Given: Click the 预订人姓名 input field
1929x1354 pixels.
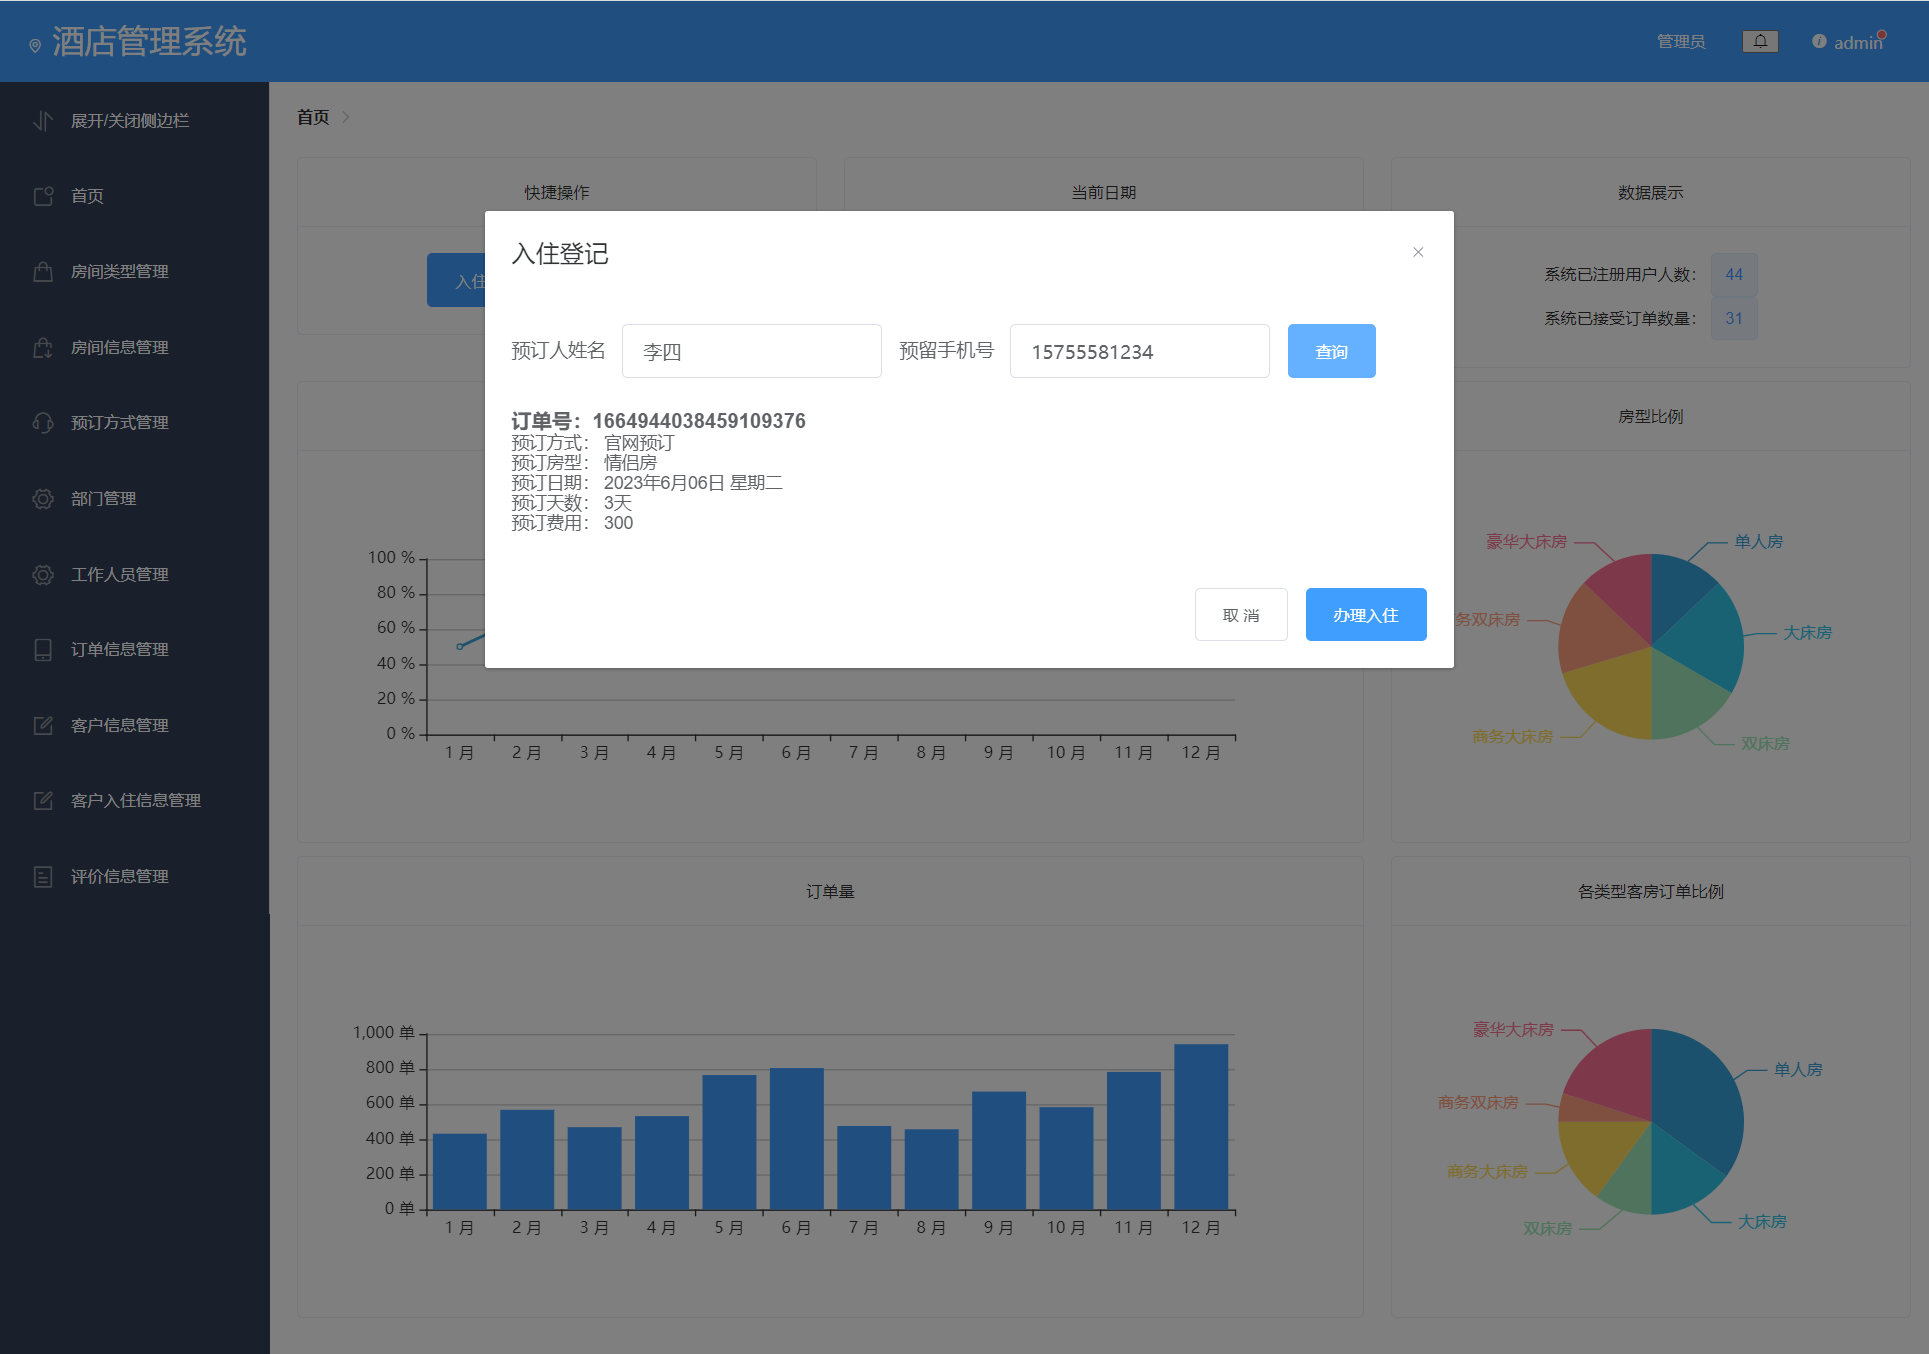Looking at the screenshot, I should (751, 351).
